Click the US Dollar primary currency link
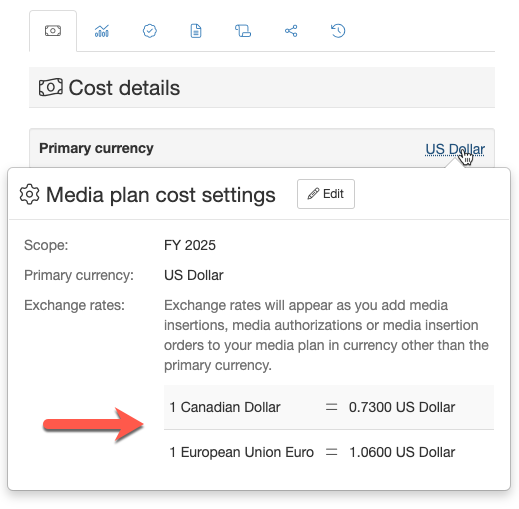The width and height of the screenshot is (519, 509). 455,149
